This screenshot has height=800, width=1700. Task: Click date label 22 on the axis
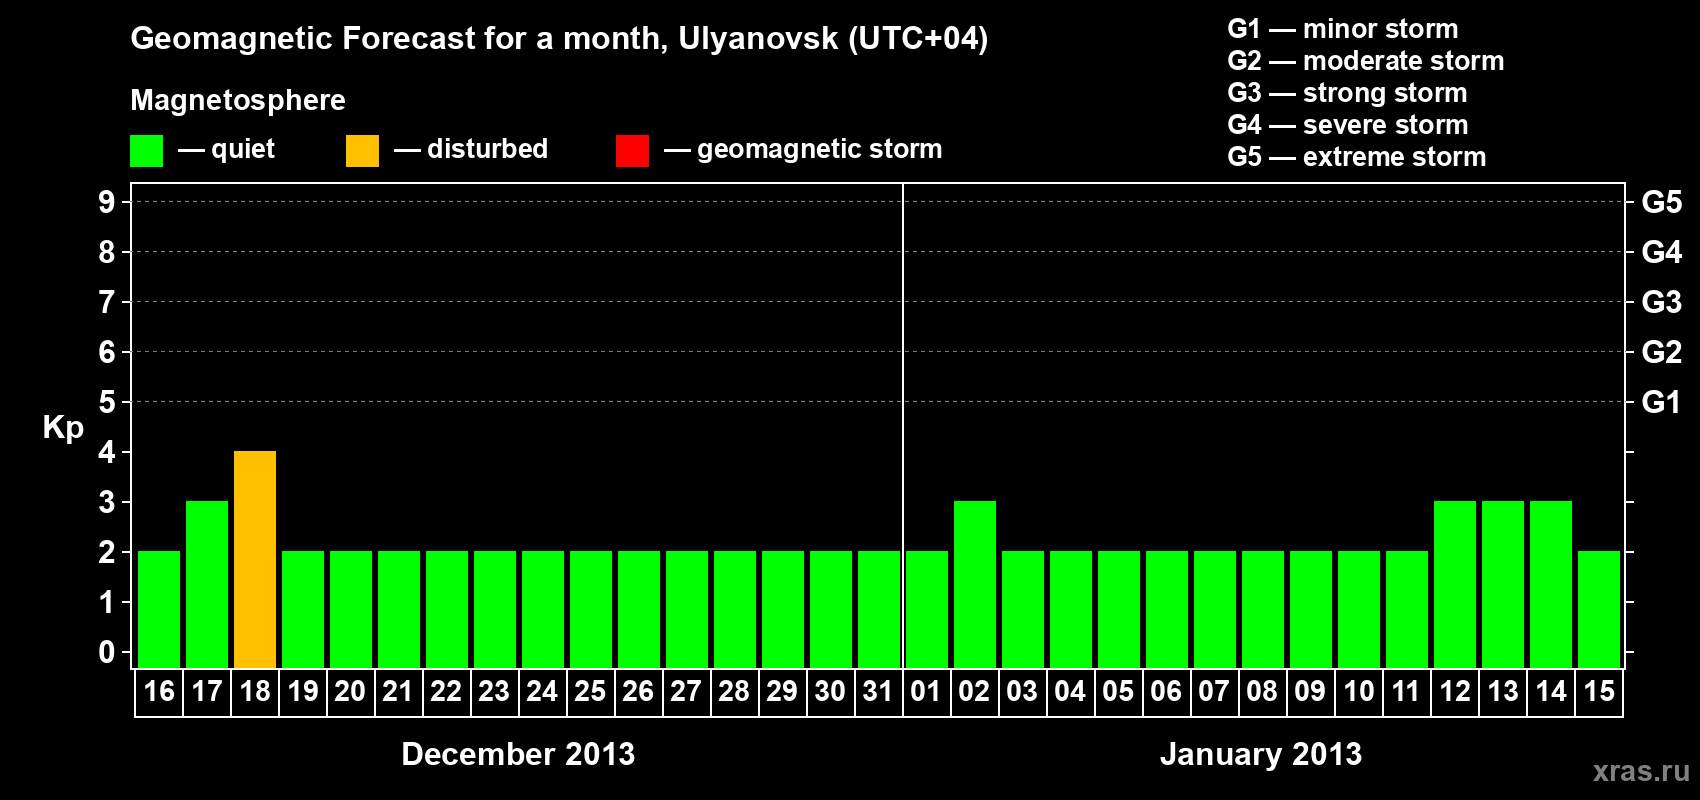coord(446,691)
